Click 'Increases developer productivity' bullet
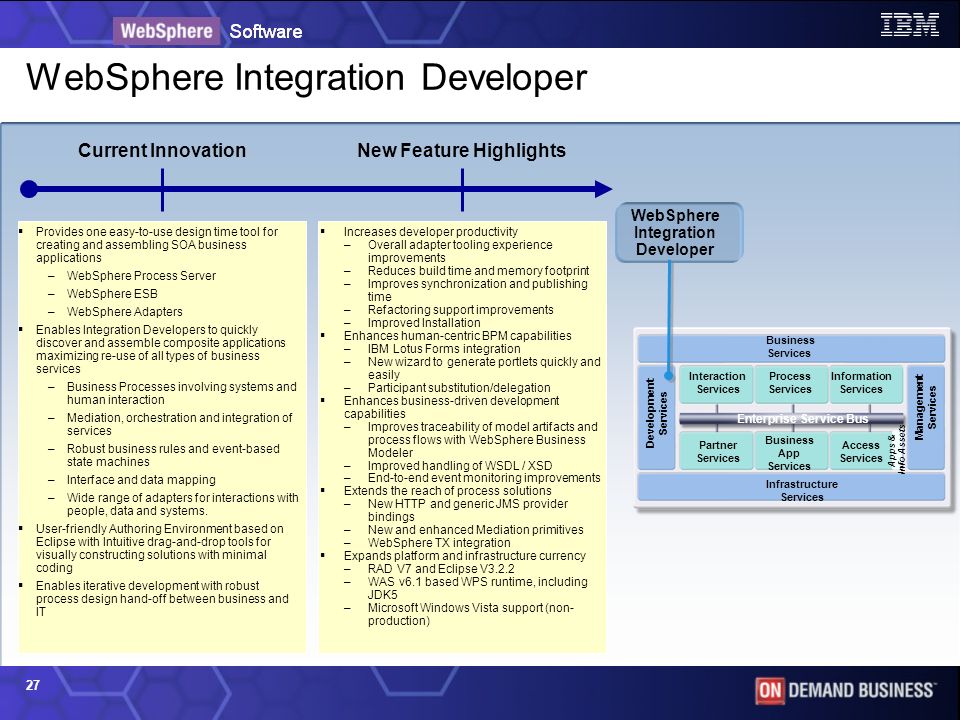960x720 pixels. coord(430,231)
